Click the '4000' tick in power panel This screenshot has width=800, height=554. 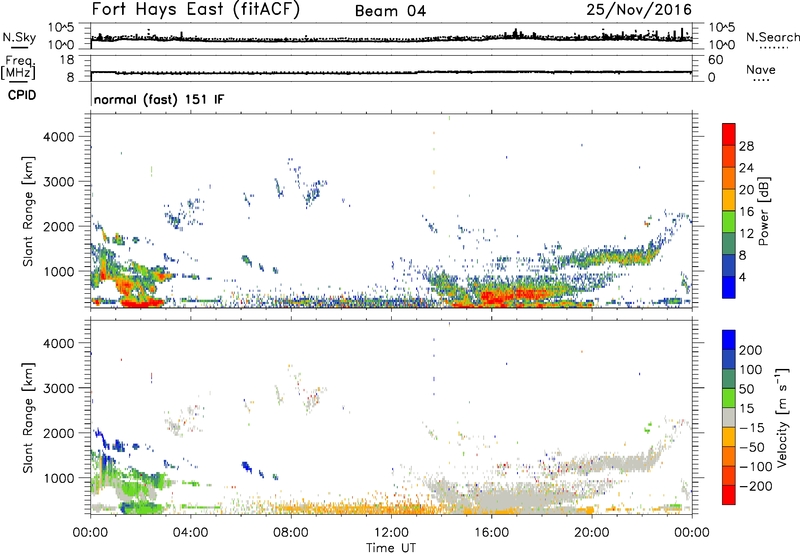coord(59,137)
